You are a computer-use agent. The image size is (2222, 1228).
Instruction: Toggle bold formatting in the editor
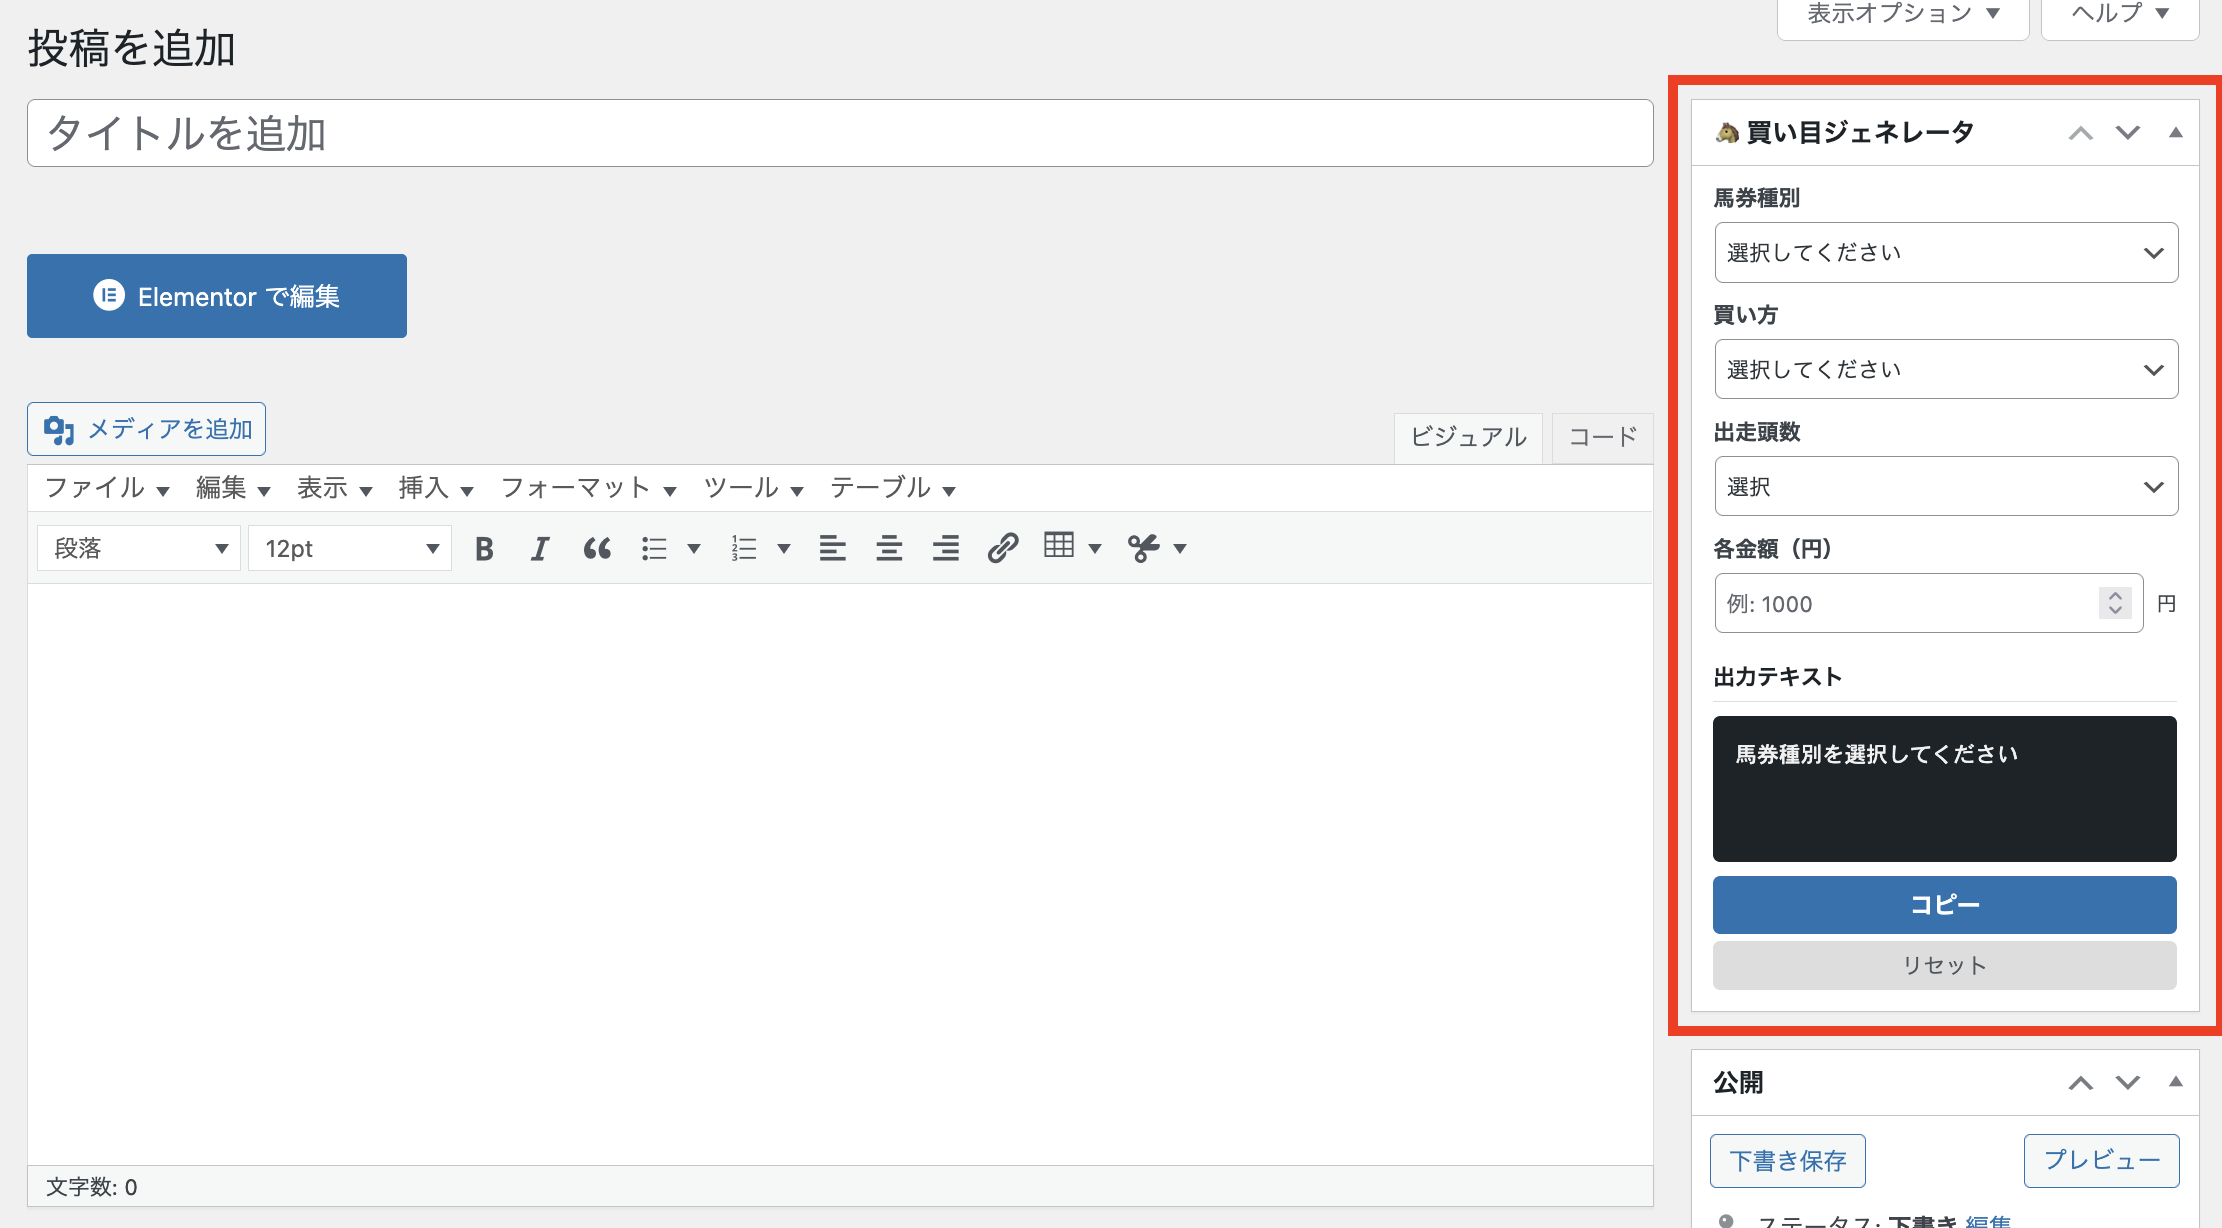[x=484, y=547]
